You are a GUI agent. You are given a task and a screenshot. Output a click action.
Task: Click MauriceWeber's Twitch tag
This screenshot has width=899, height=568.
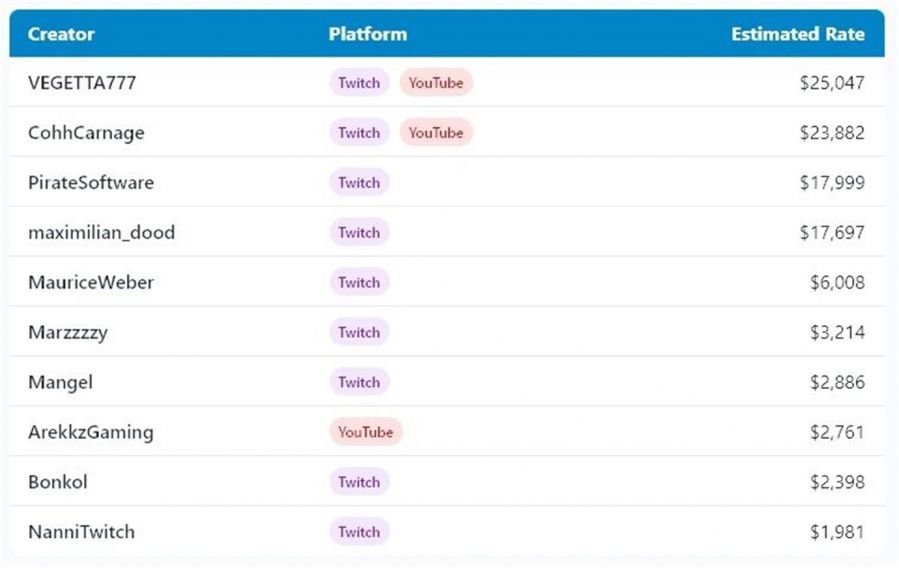tap(359, 283)
